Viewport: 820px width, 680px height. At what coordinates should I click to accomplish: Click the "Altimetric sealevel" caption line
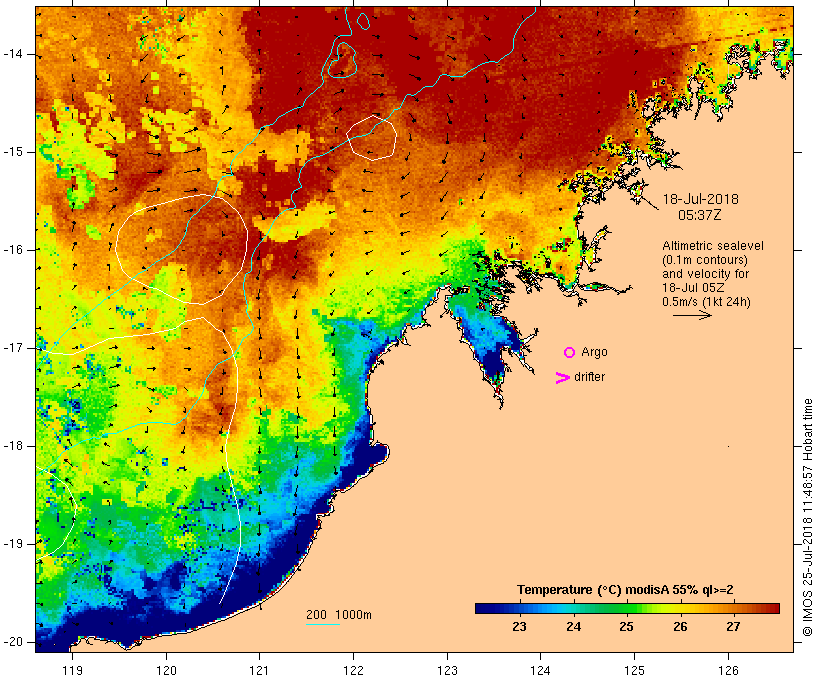tap(713, 245)
